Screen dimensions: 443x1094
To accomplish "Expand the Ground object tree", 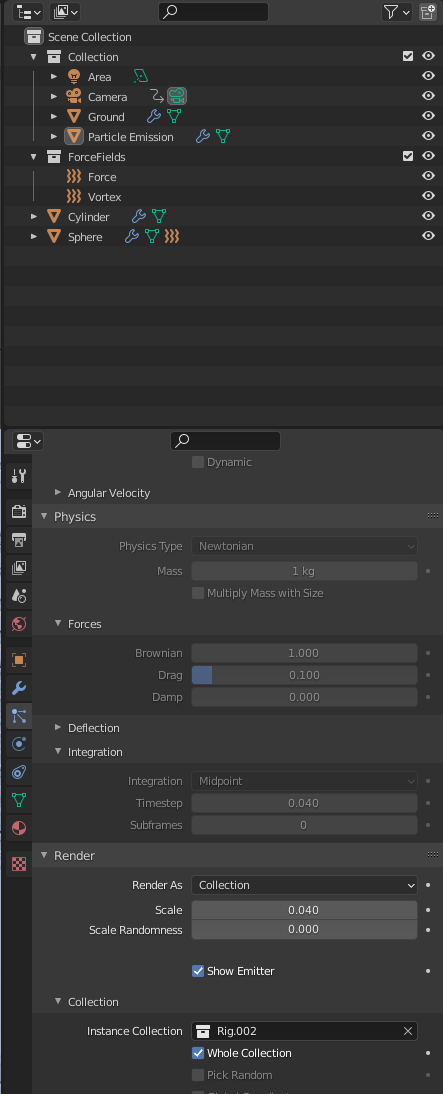I will tap(54, 117).
